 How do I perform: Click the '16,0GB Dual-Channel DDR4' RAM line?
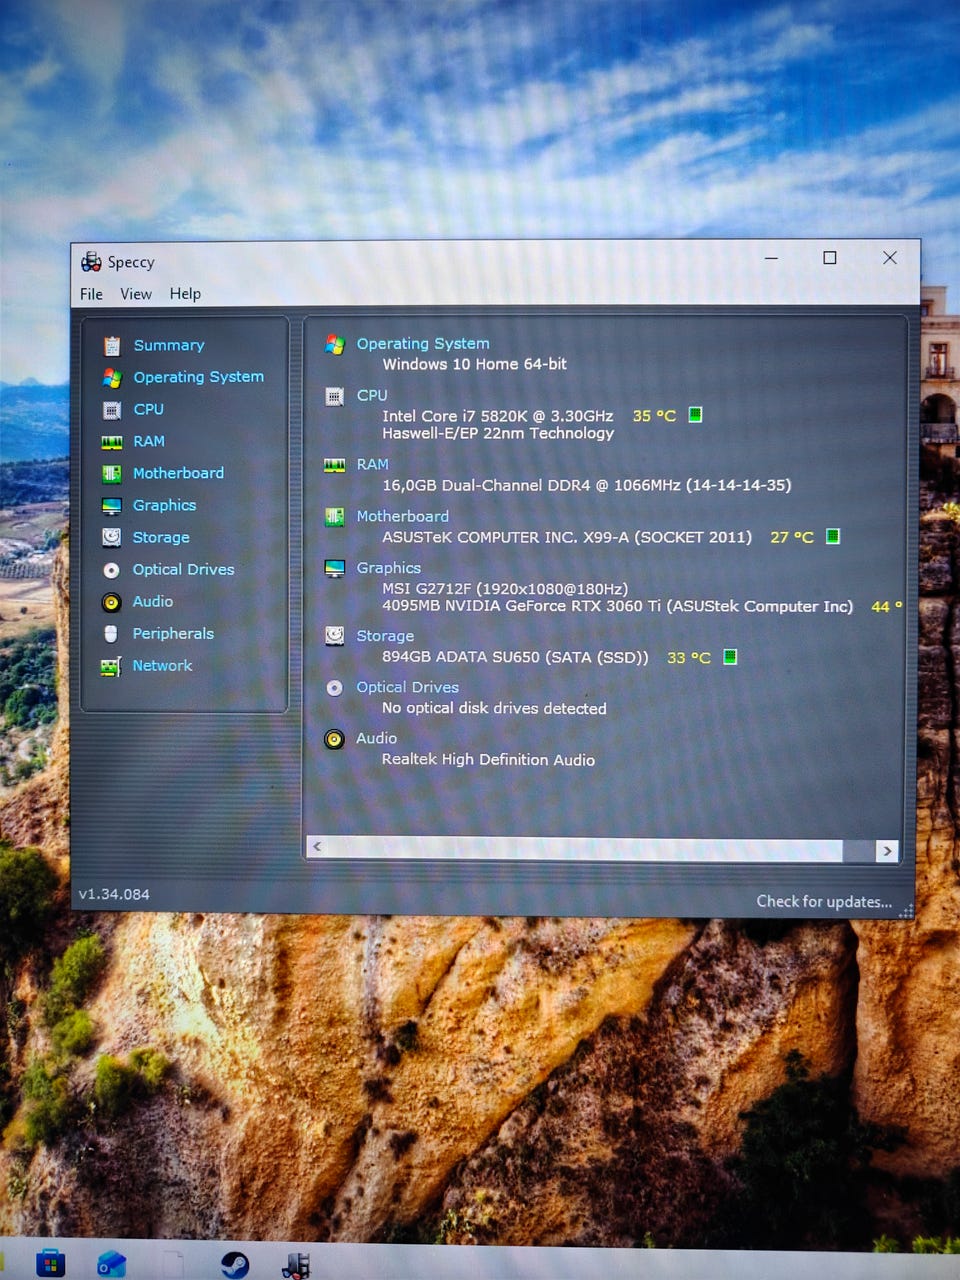[x=586, y=486]
